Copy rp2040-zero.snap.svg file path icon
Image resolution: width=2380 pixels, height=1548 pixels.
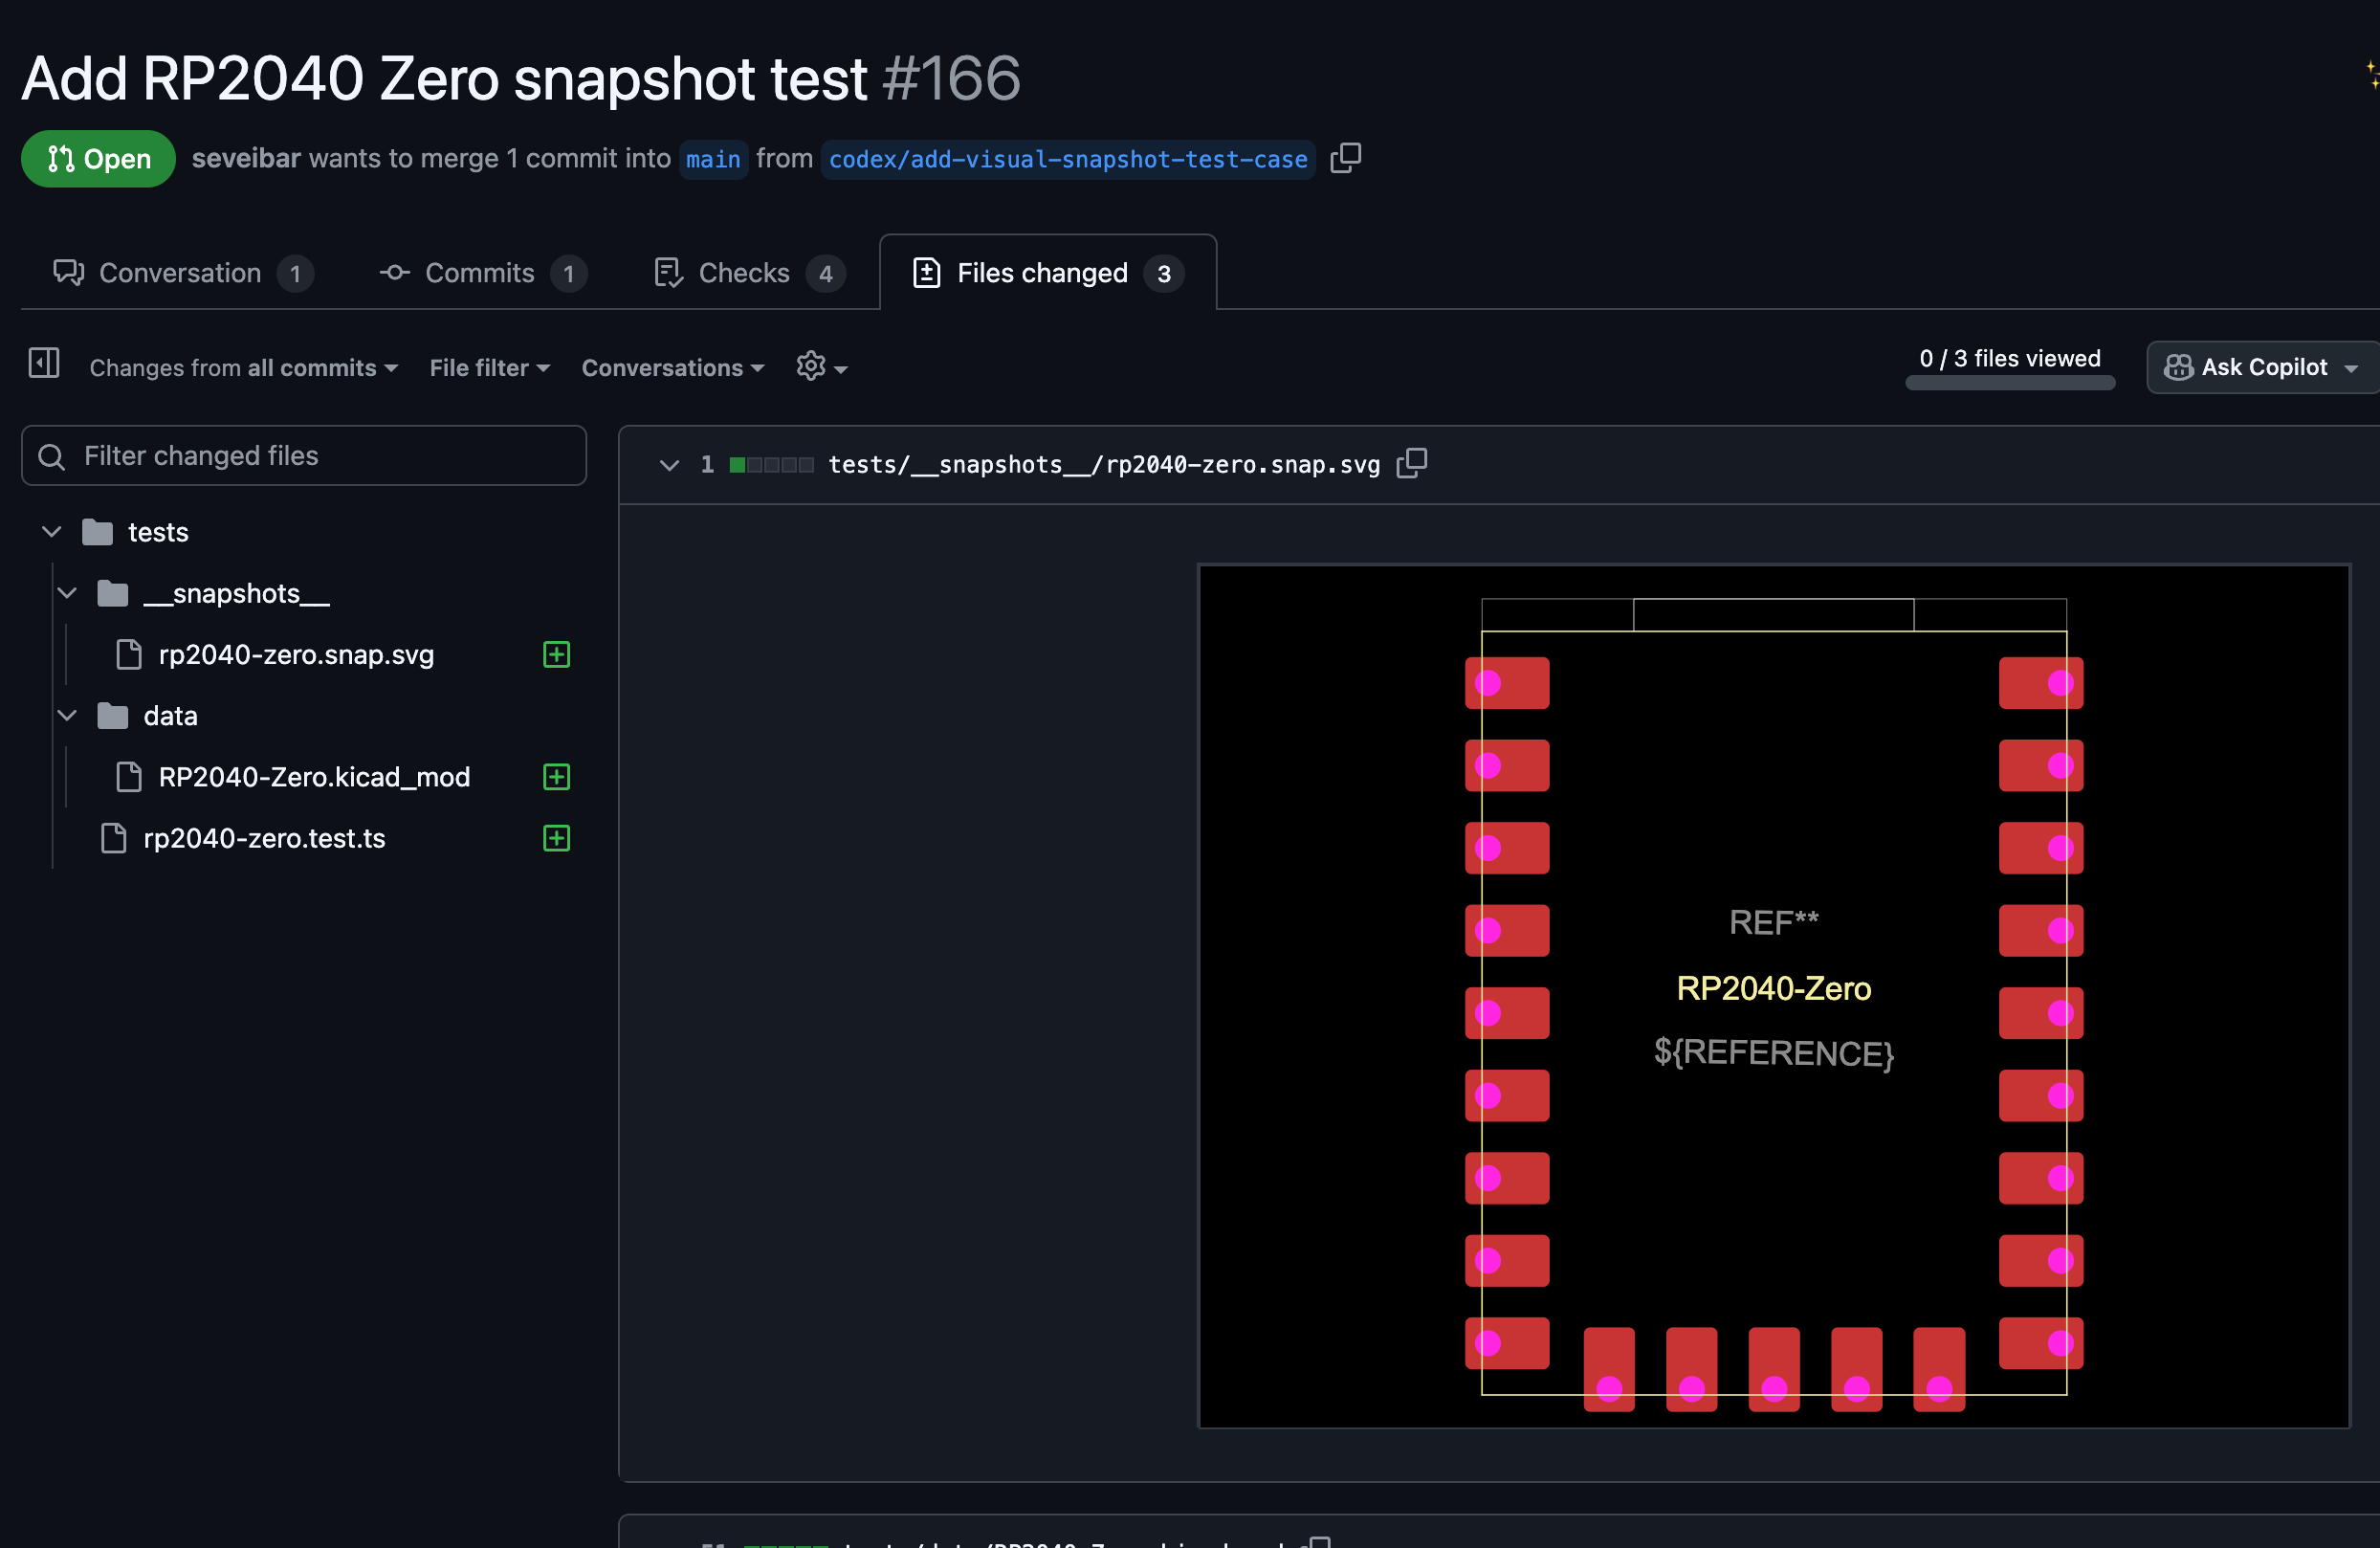(x=1411, y=464)
